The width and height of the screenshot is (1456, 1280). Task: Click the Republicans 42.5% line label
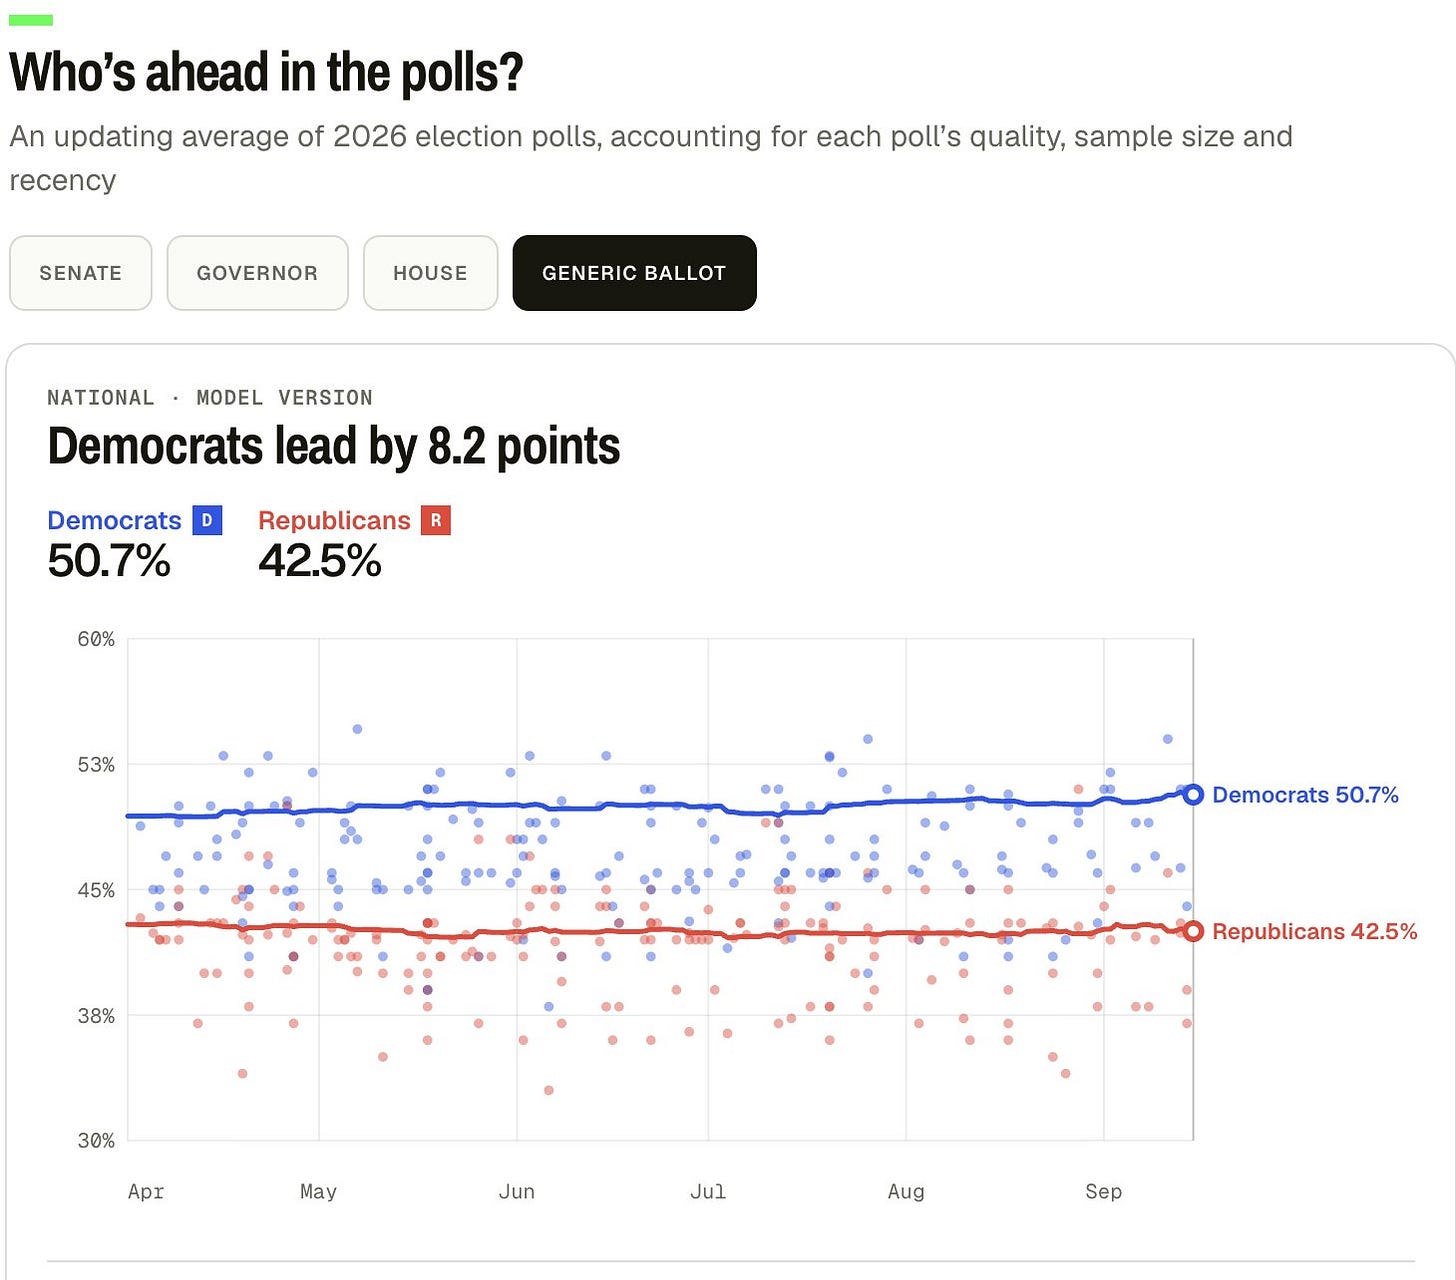1315,931
